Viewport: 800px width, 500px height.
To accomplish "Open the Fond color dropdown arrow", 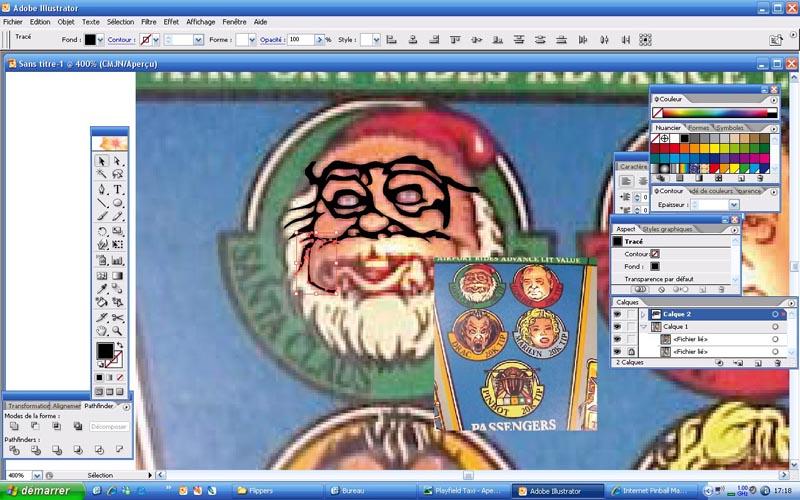I will coord(100,40).
